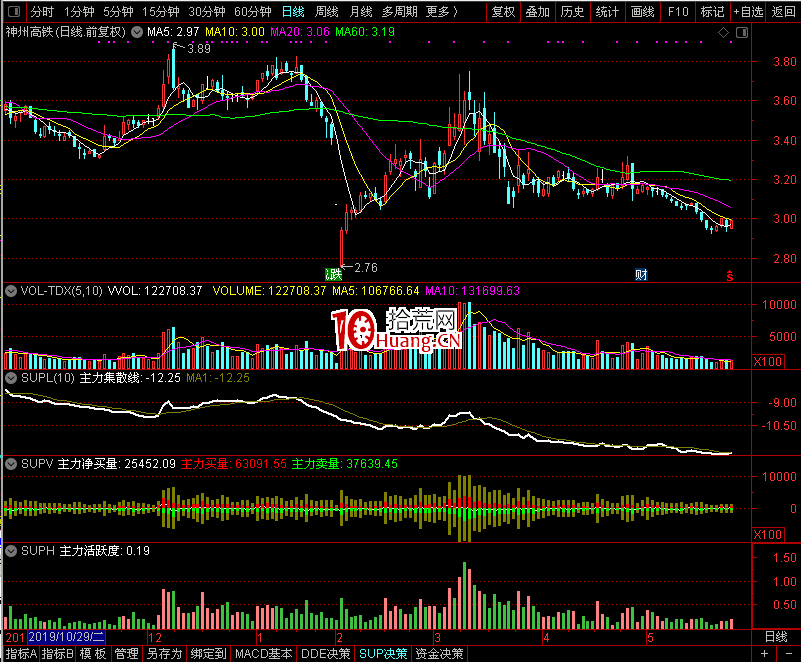Select the 15分钟 period
Viewport: 801px width, 662px height.
coord(160,11)
